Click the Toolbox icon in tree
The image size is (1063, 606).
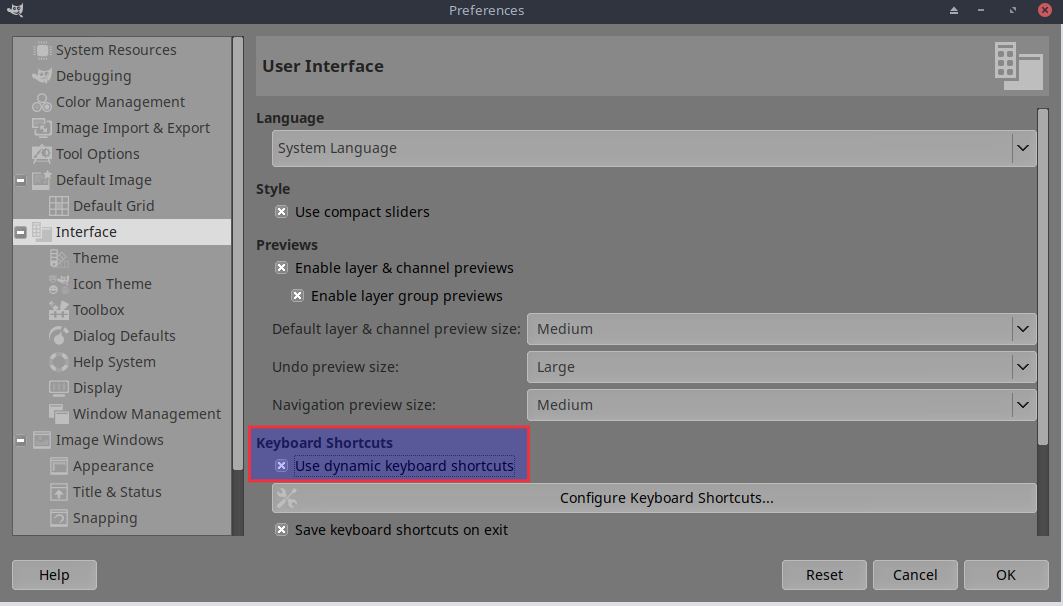pos(58,310)
